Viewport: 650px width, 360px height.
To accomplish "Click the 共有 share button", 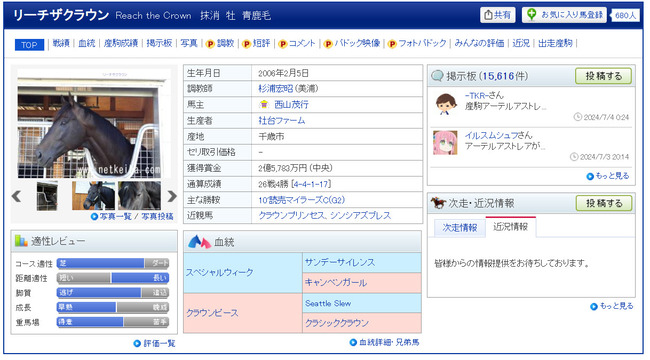I will 497,15.
